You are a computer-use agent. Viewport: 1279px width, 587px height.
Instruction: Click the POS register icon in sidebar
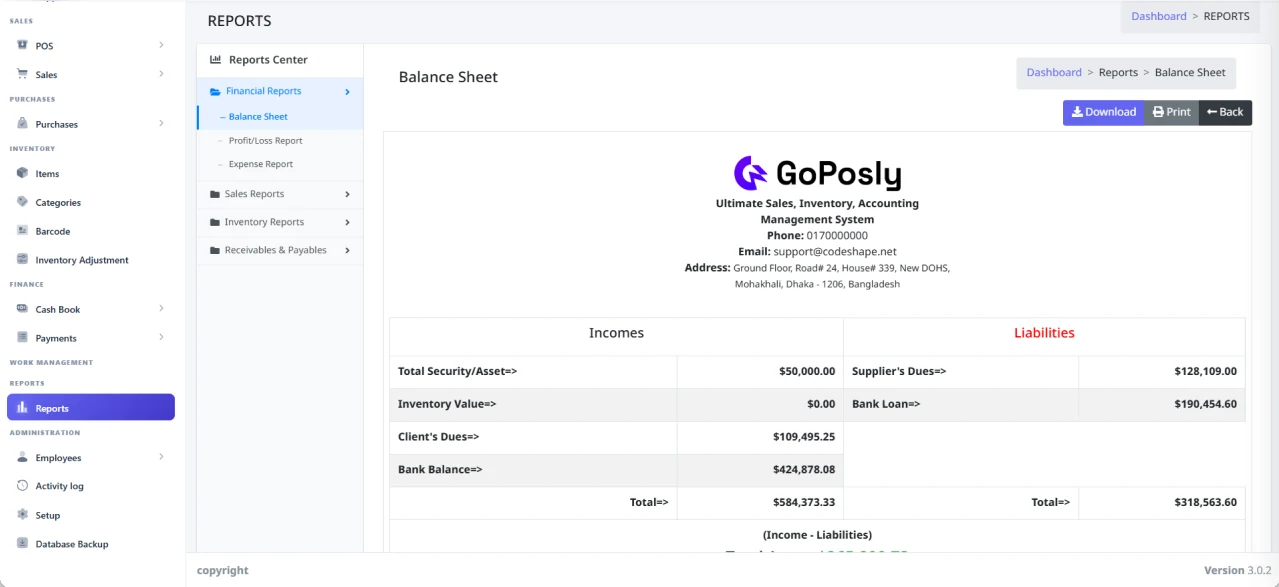[22, 45]
